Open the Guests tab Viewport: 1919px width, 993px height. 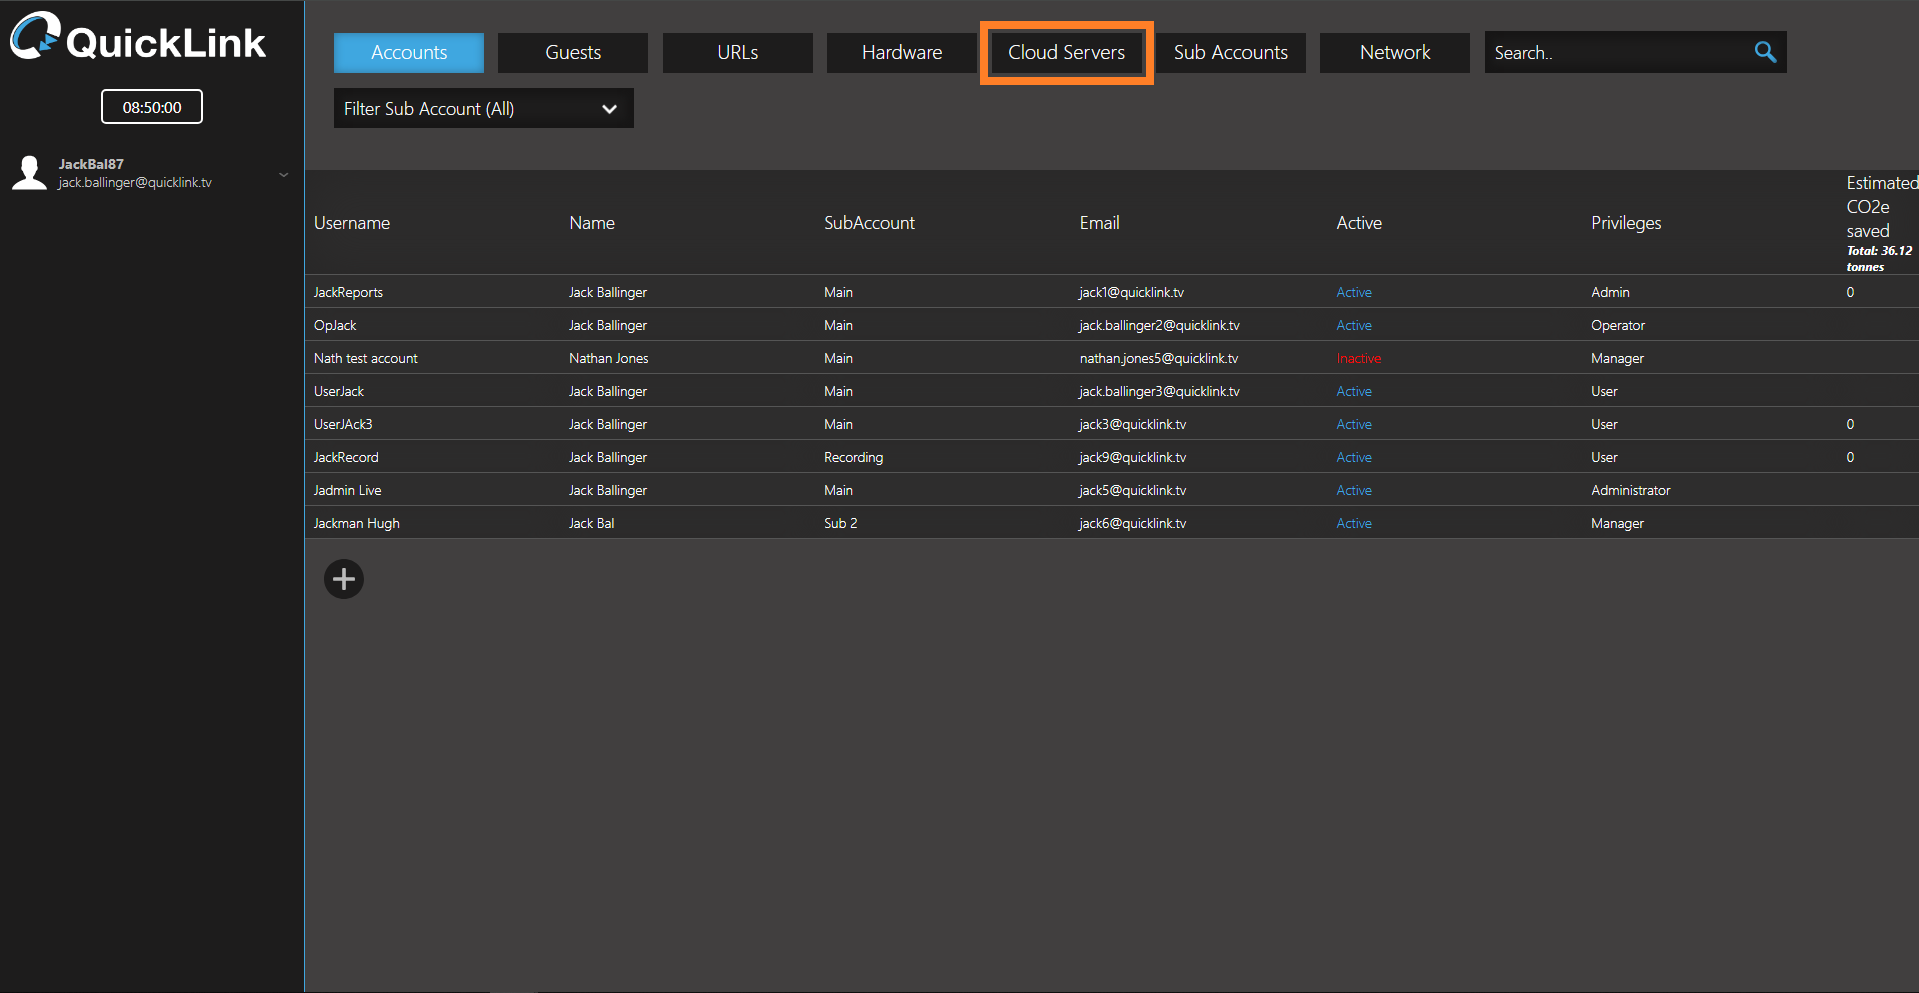pyautogui.click(x=573, y=53)
